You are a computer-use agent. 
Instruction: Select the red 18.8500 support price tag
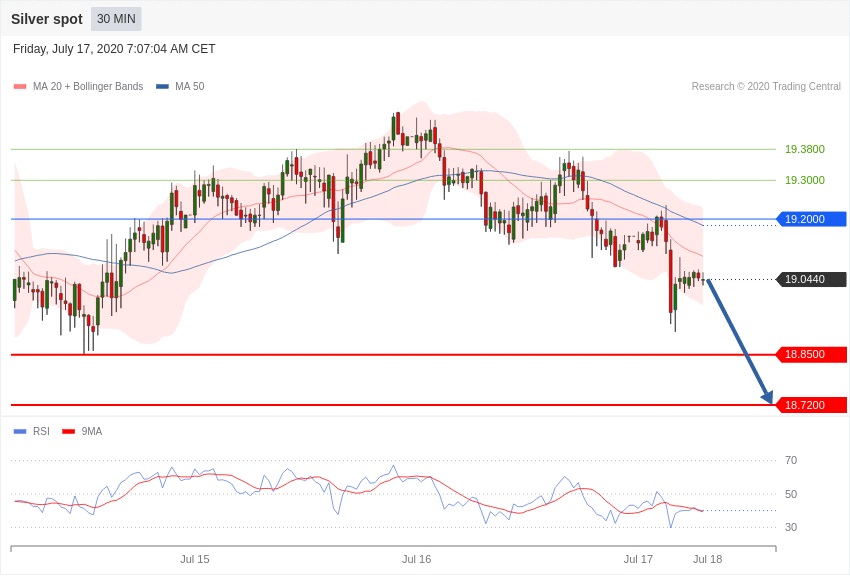point(811,355)
